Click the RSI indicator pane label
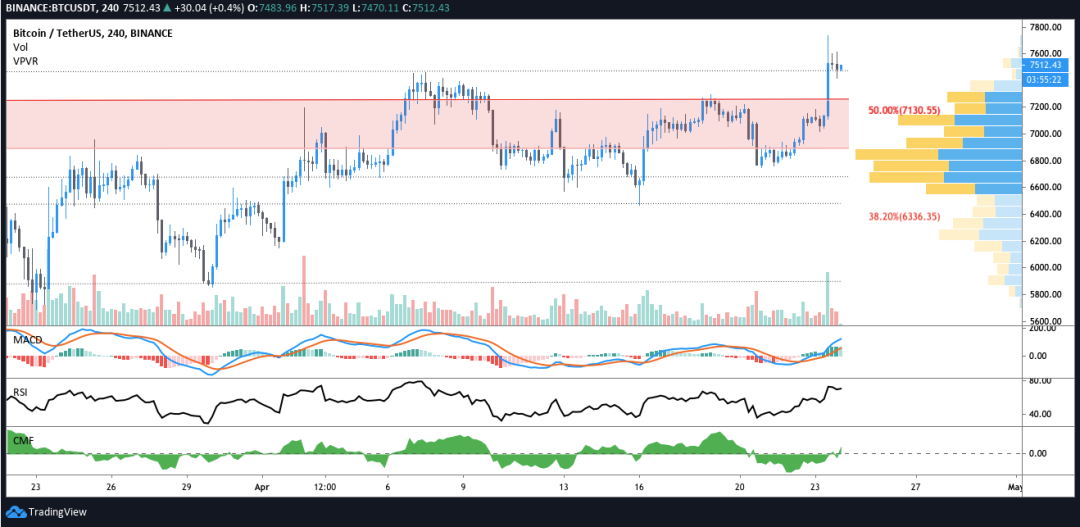Screen dimensions: 1080x527 (19, 391)
